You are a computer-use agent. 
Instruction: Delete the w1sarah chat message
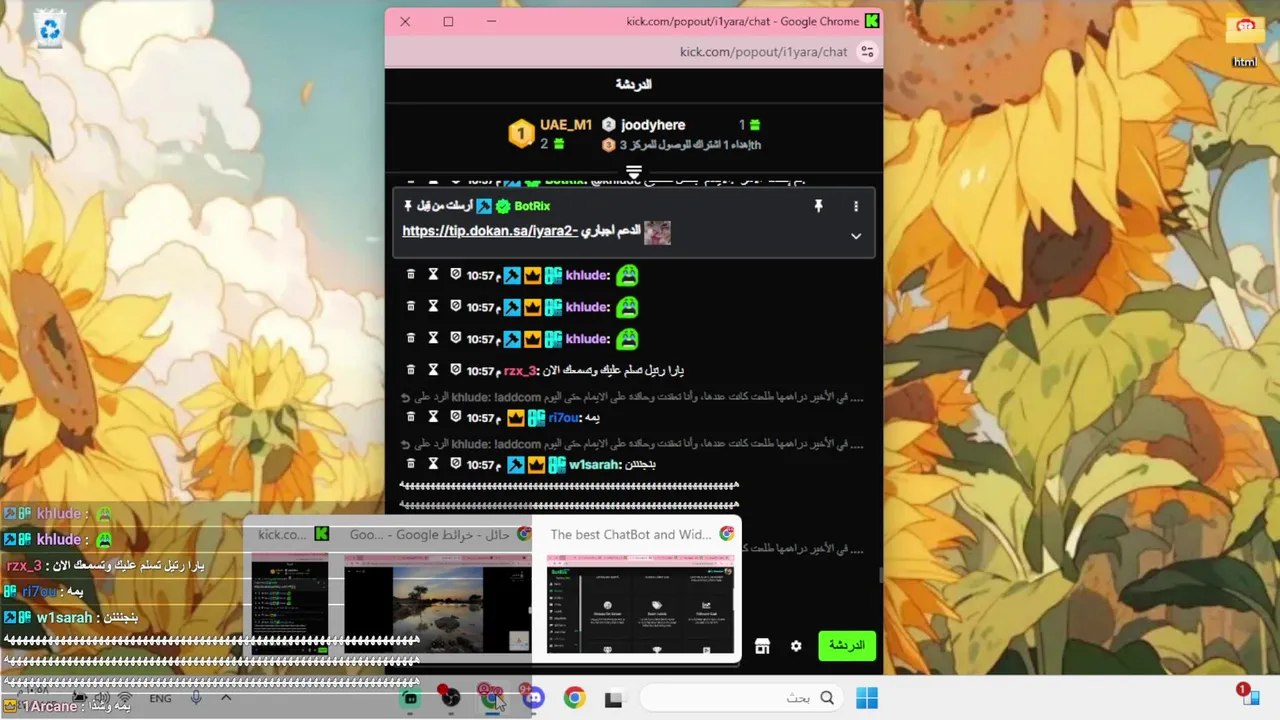pyautogui.click(x=411, y=463)
